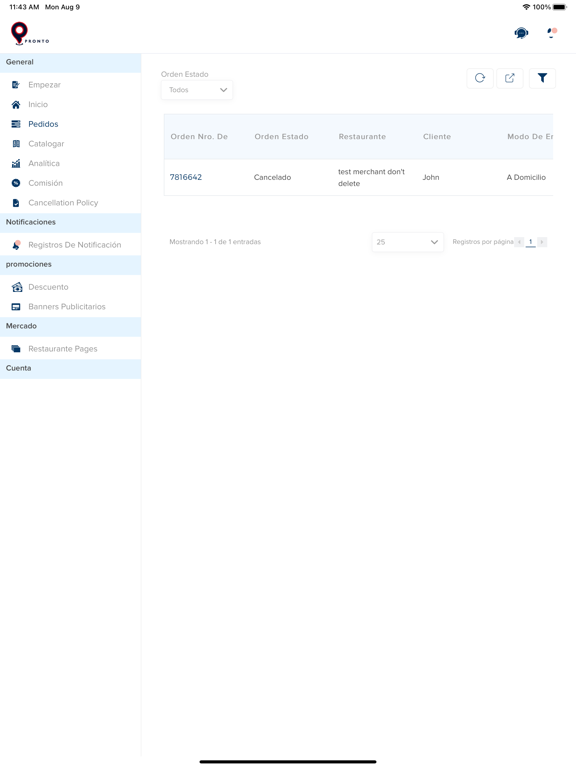Click Mostrando 1 - 1 de 1 entradas text
Viewport: 576px width, 768px height.
[x=215, y=242]
